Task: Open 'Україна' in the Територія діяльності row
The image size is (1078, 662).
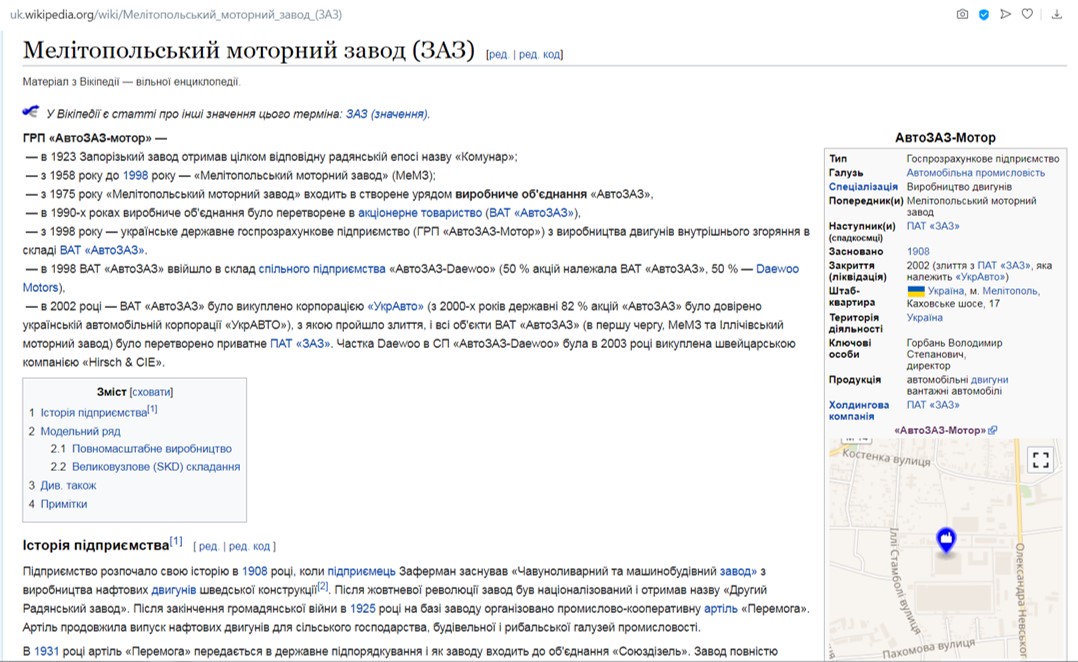Action: [924, 318]
